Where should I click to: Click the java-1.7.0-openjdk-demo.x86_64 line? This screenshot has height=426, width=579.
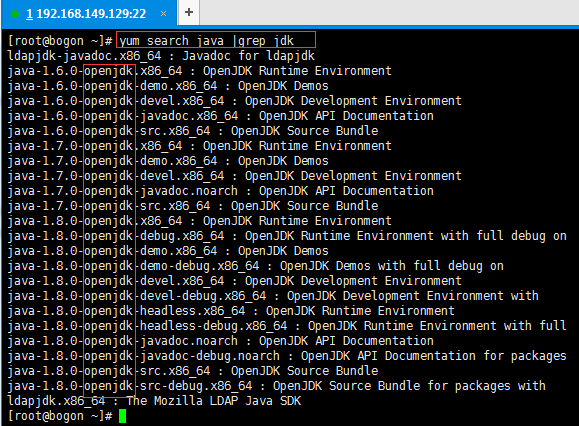[168, 161]
